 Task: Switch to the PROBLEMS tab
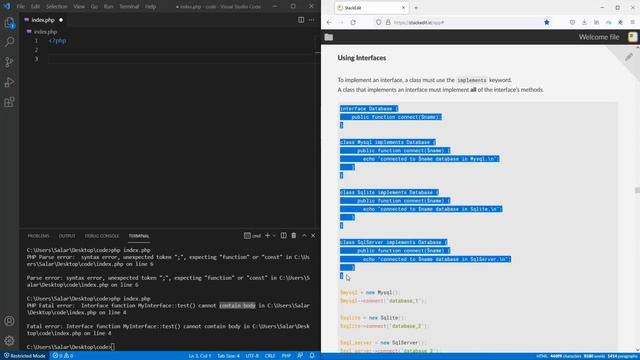38,236
